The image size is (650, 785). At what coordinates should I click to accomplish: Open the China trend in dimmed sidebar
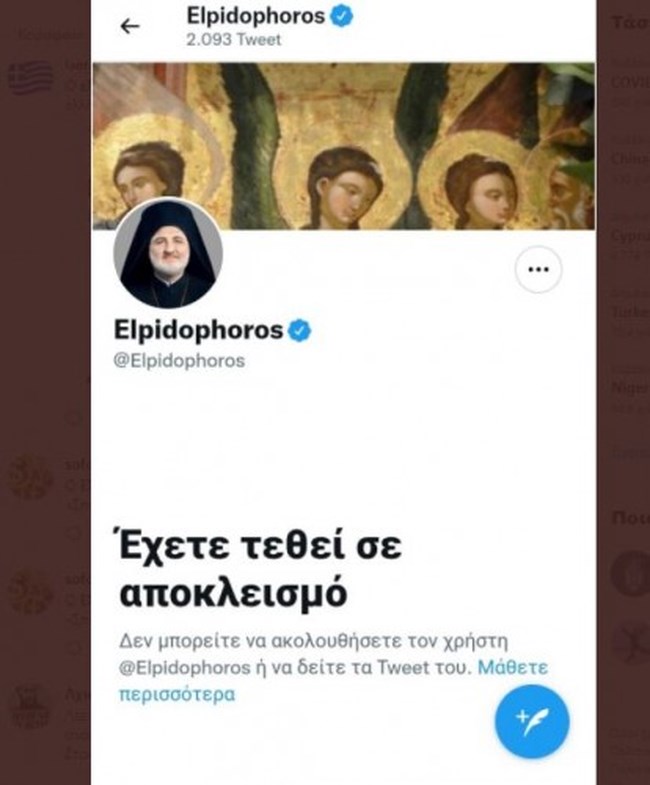pyautogui.click(x=630, y=159)
